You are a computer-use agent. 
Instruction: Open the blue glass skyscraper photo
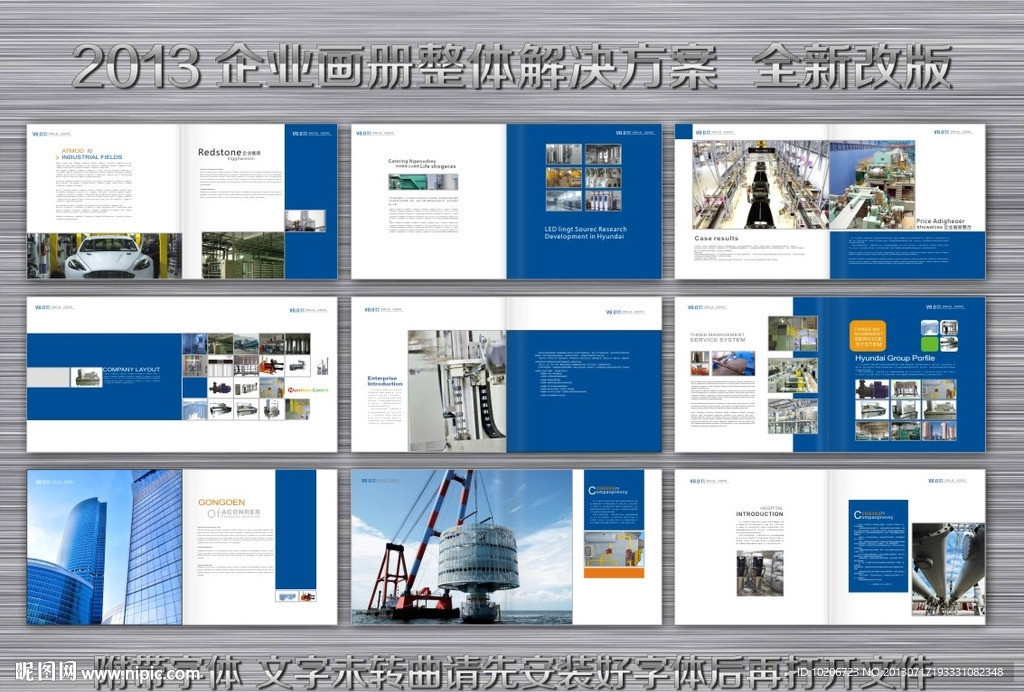(104, 547)
